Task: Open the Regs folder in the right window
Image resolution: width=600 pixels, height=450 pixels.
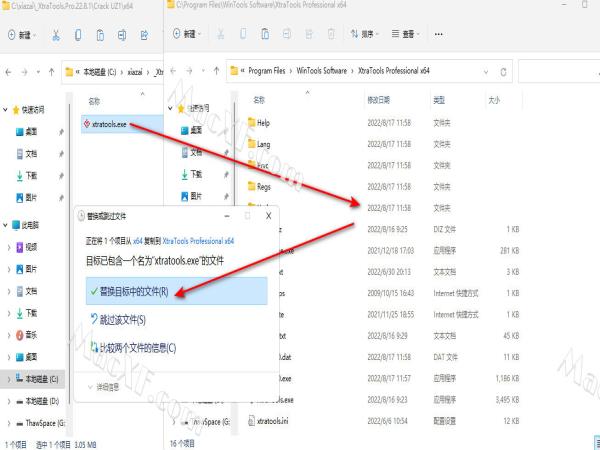Action: tap(259, 187)
